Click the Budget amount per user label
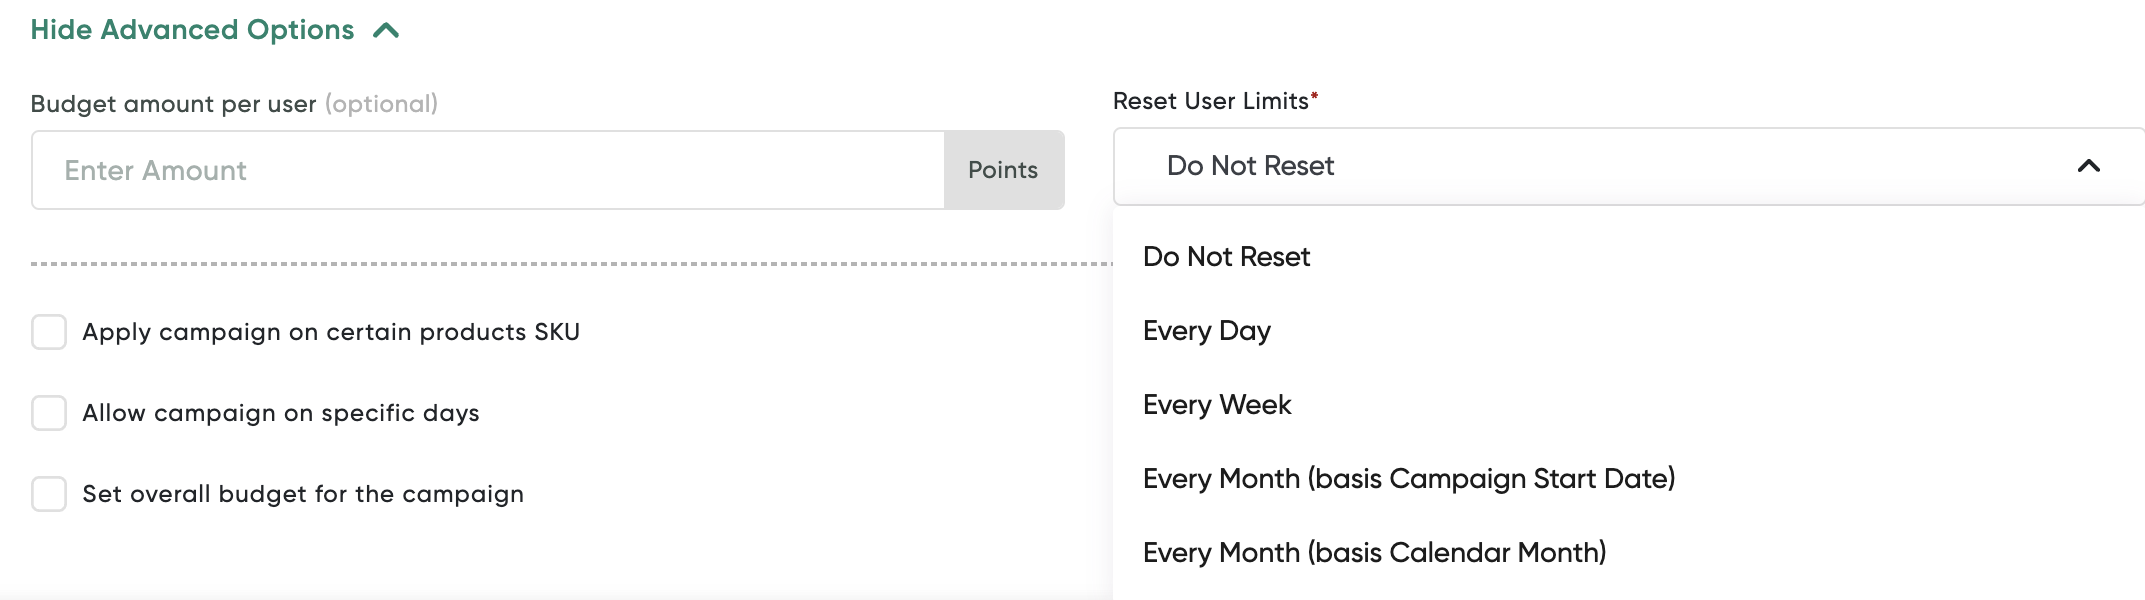 pyautogui.click(x=173, y=104)
